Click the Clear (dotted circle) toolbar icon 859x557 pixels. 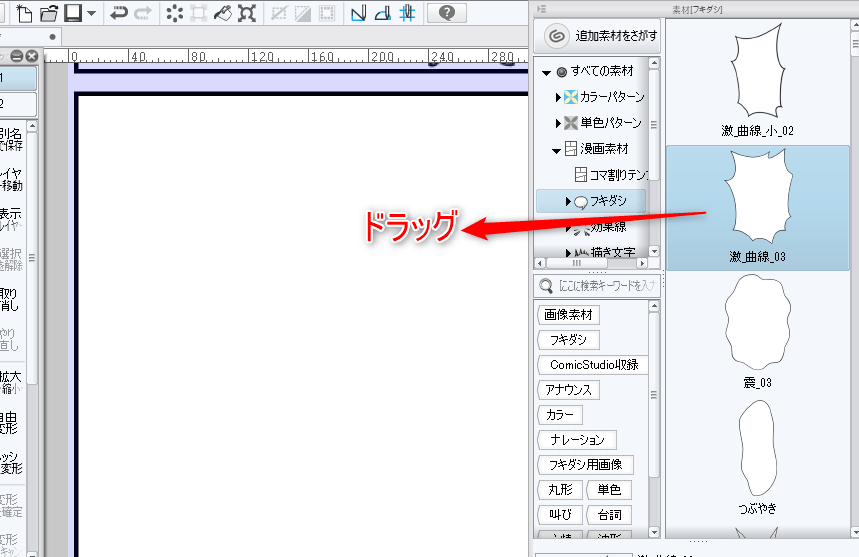point(174,13)
